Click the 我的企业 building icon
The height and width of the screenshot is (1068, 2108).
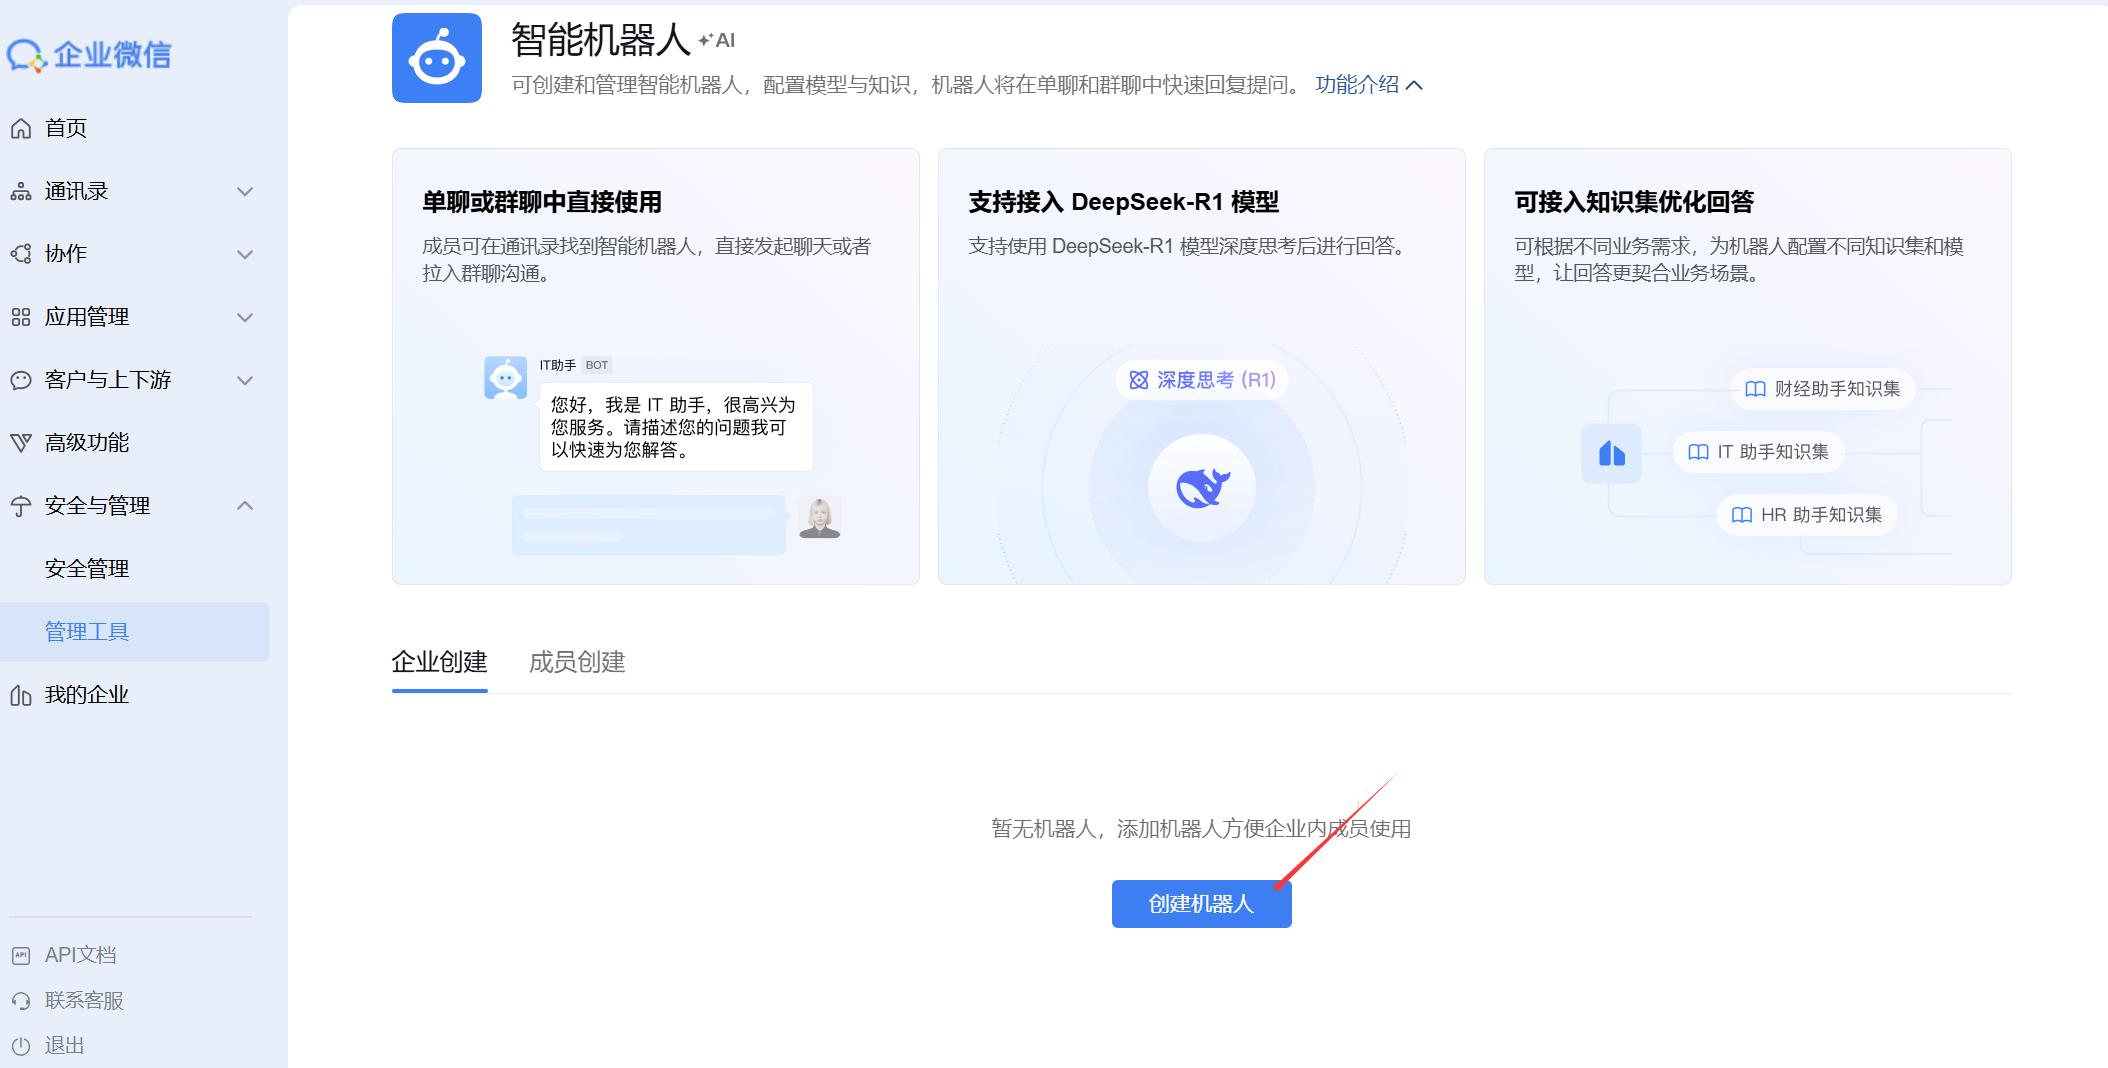click(x=21, y=695)
